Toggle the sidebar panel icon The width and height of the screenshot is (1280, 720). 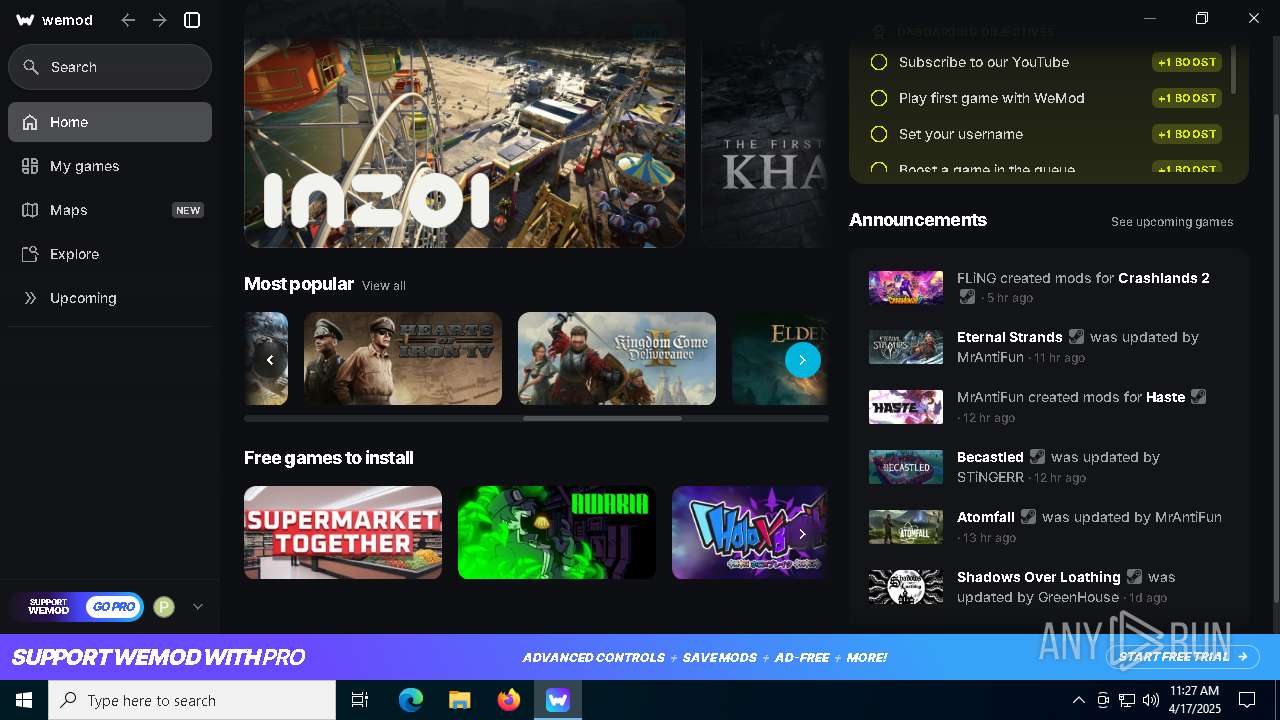click(x=193, y=20)
